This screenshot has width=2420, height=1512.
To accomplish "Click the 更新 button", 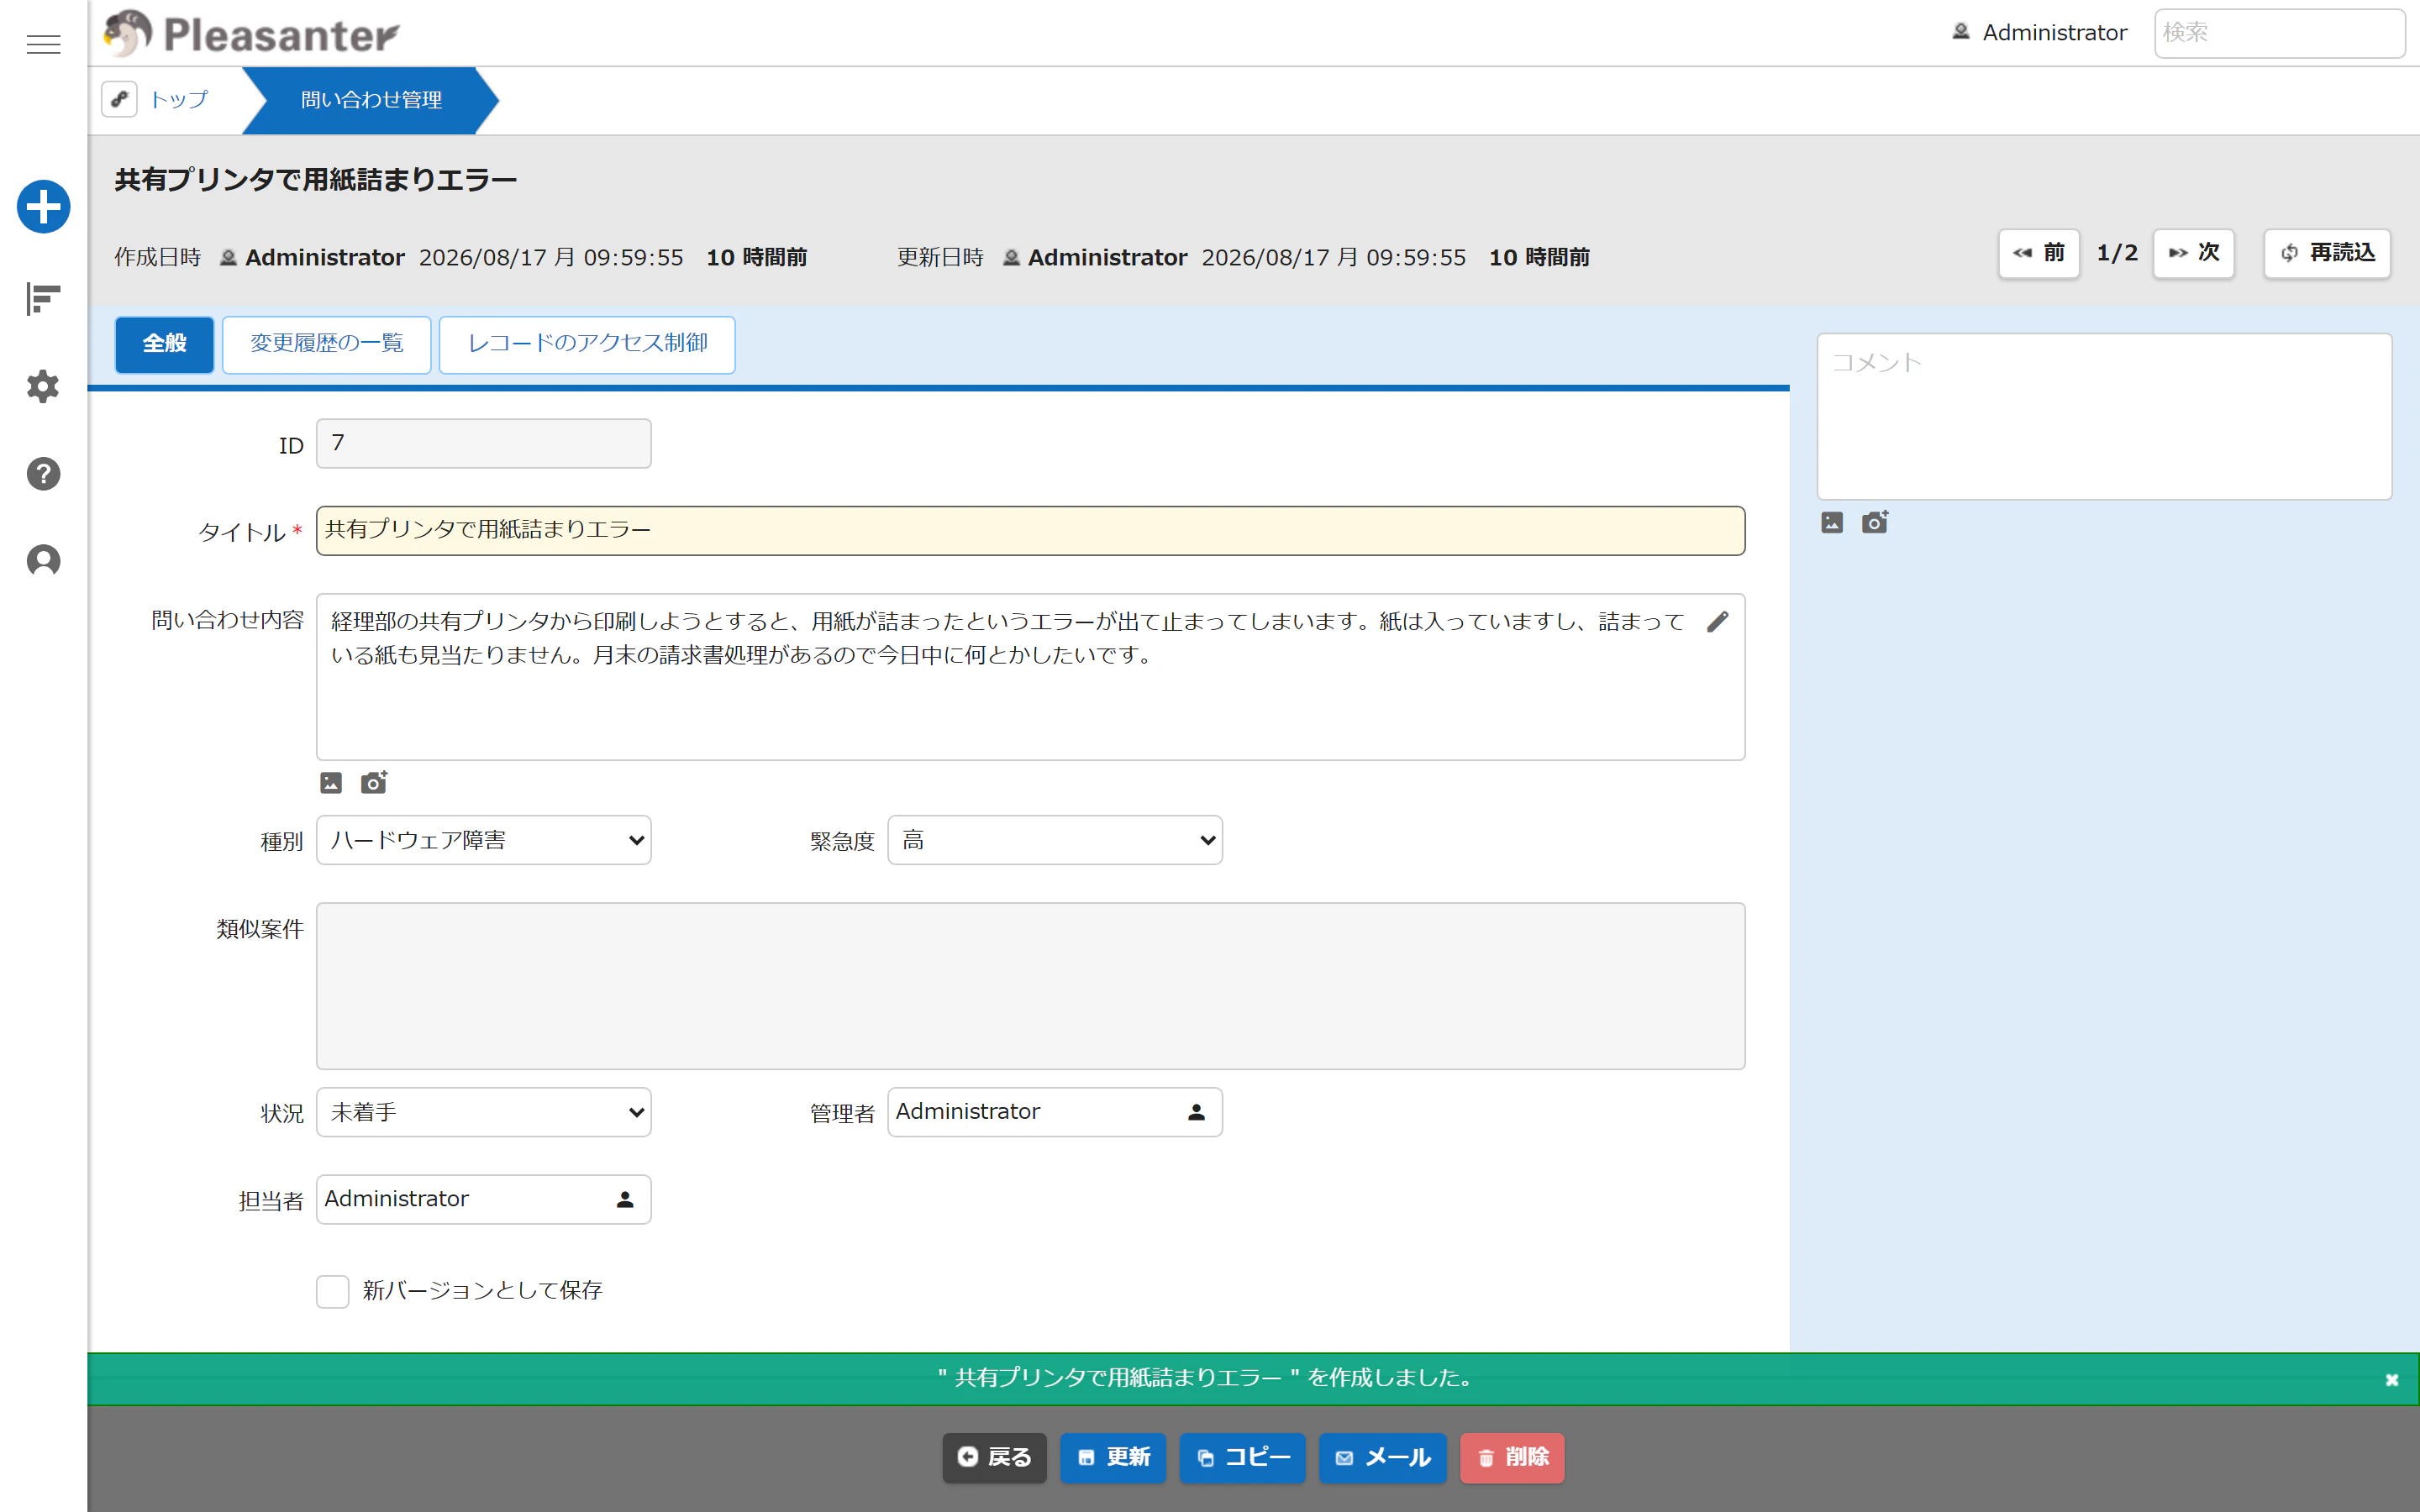I will [x=1113, y=1457].
